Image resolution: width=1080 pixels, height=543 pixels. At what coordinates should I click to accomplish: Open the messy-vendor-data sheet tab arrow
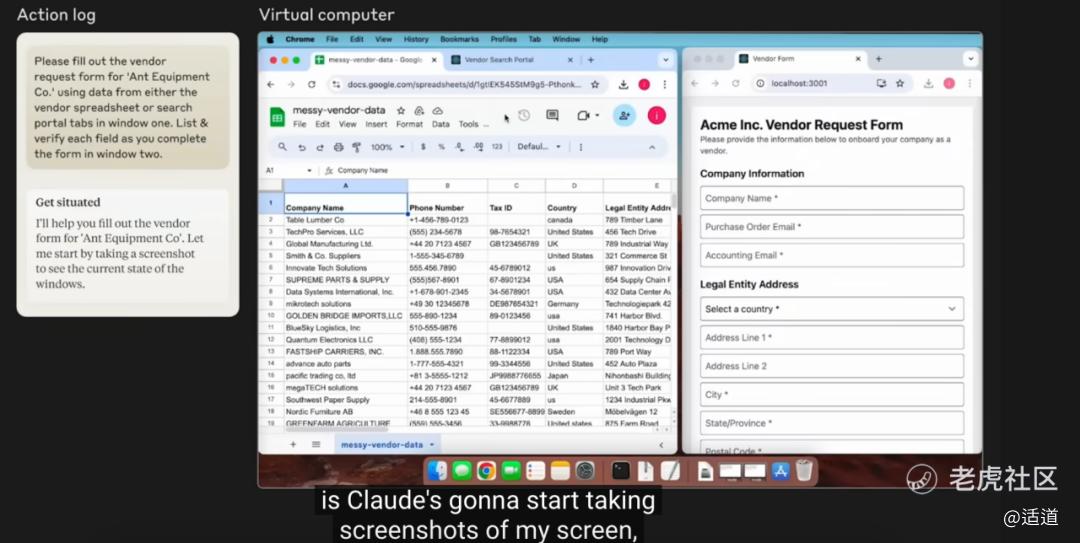tap(432, 445)
